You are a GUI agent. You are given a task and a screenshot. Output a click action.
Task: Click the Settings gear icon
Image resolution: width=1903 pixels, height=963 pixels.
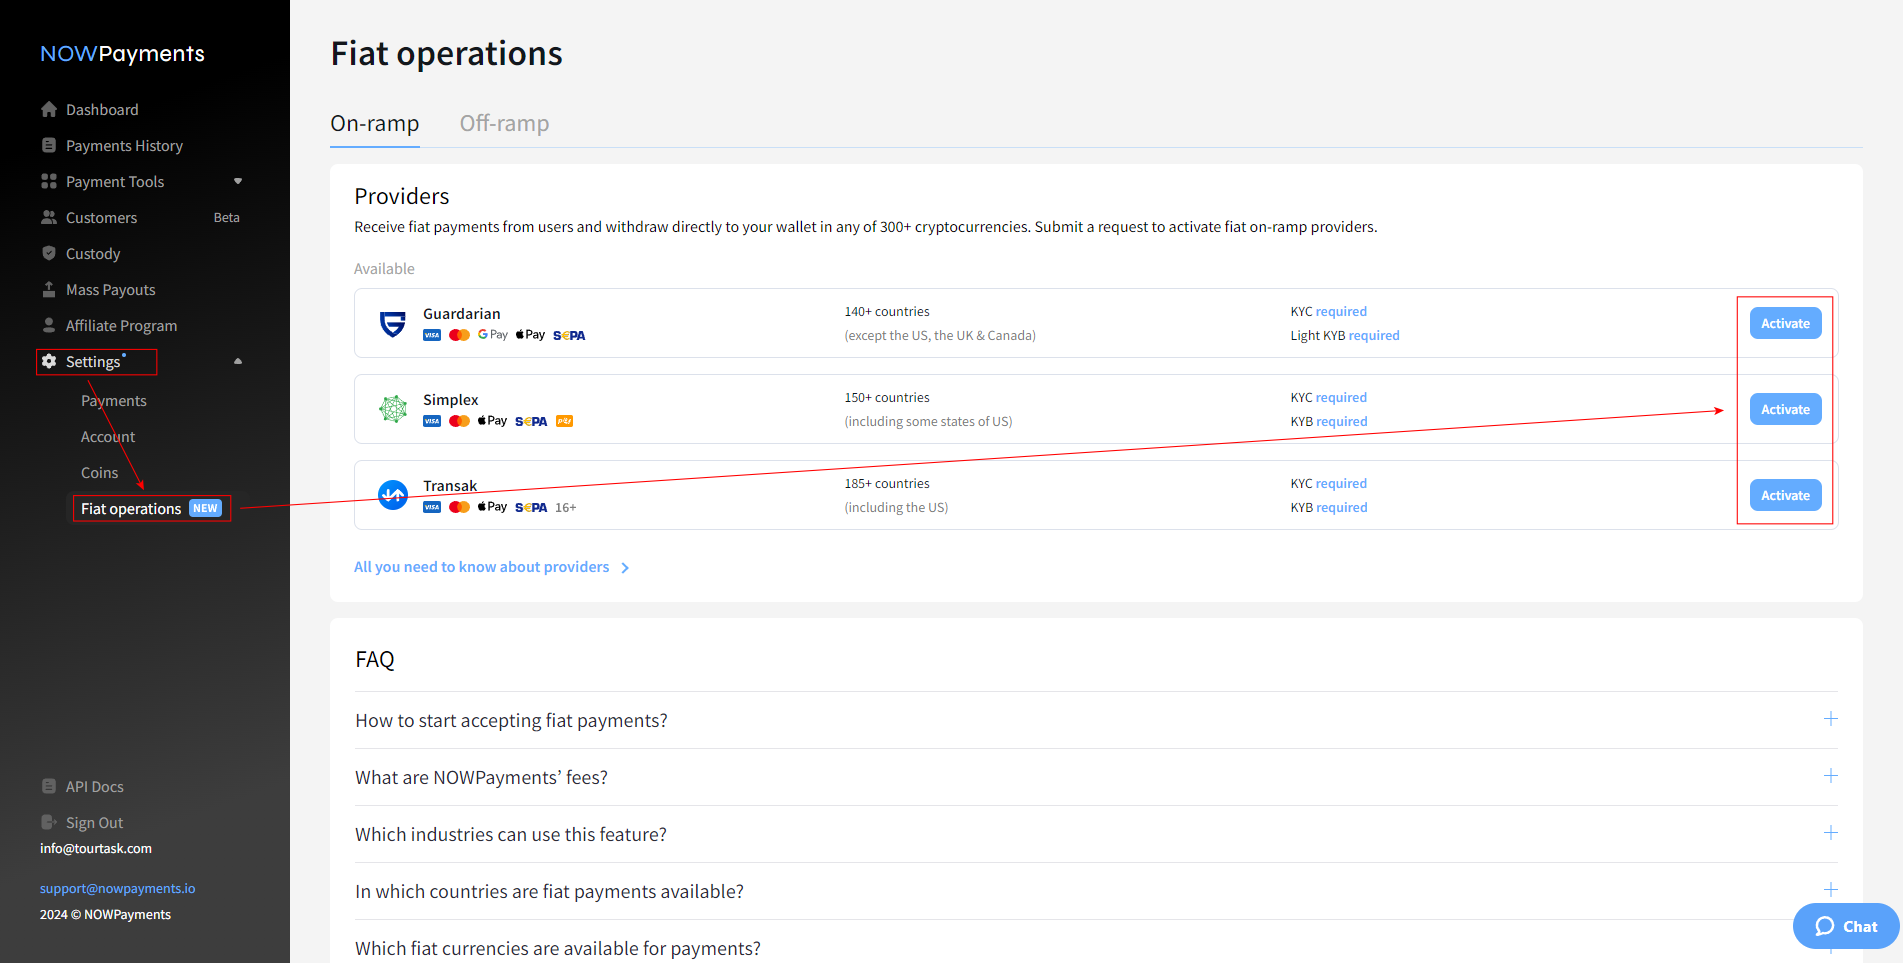[49, 361]
